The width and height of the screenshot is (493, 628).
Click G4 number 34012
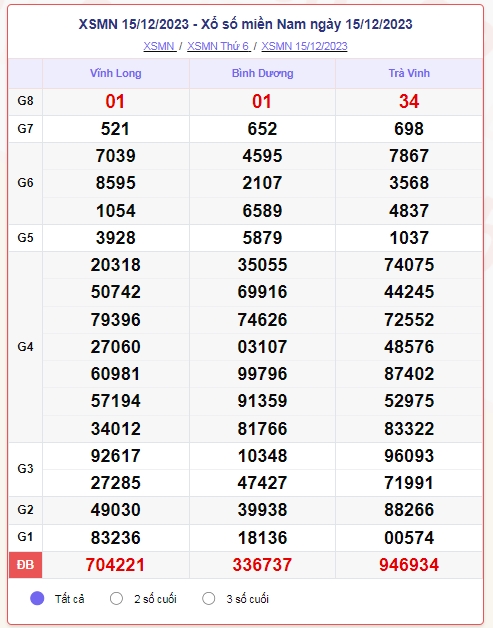click(116, 429)
